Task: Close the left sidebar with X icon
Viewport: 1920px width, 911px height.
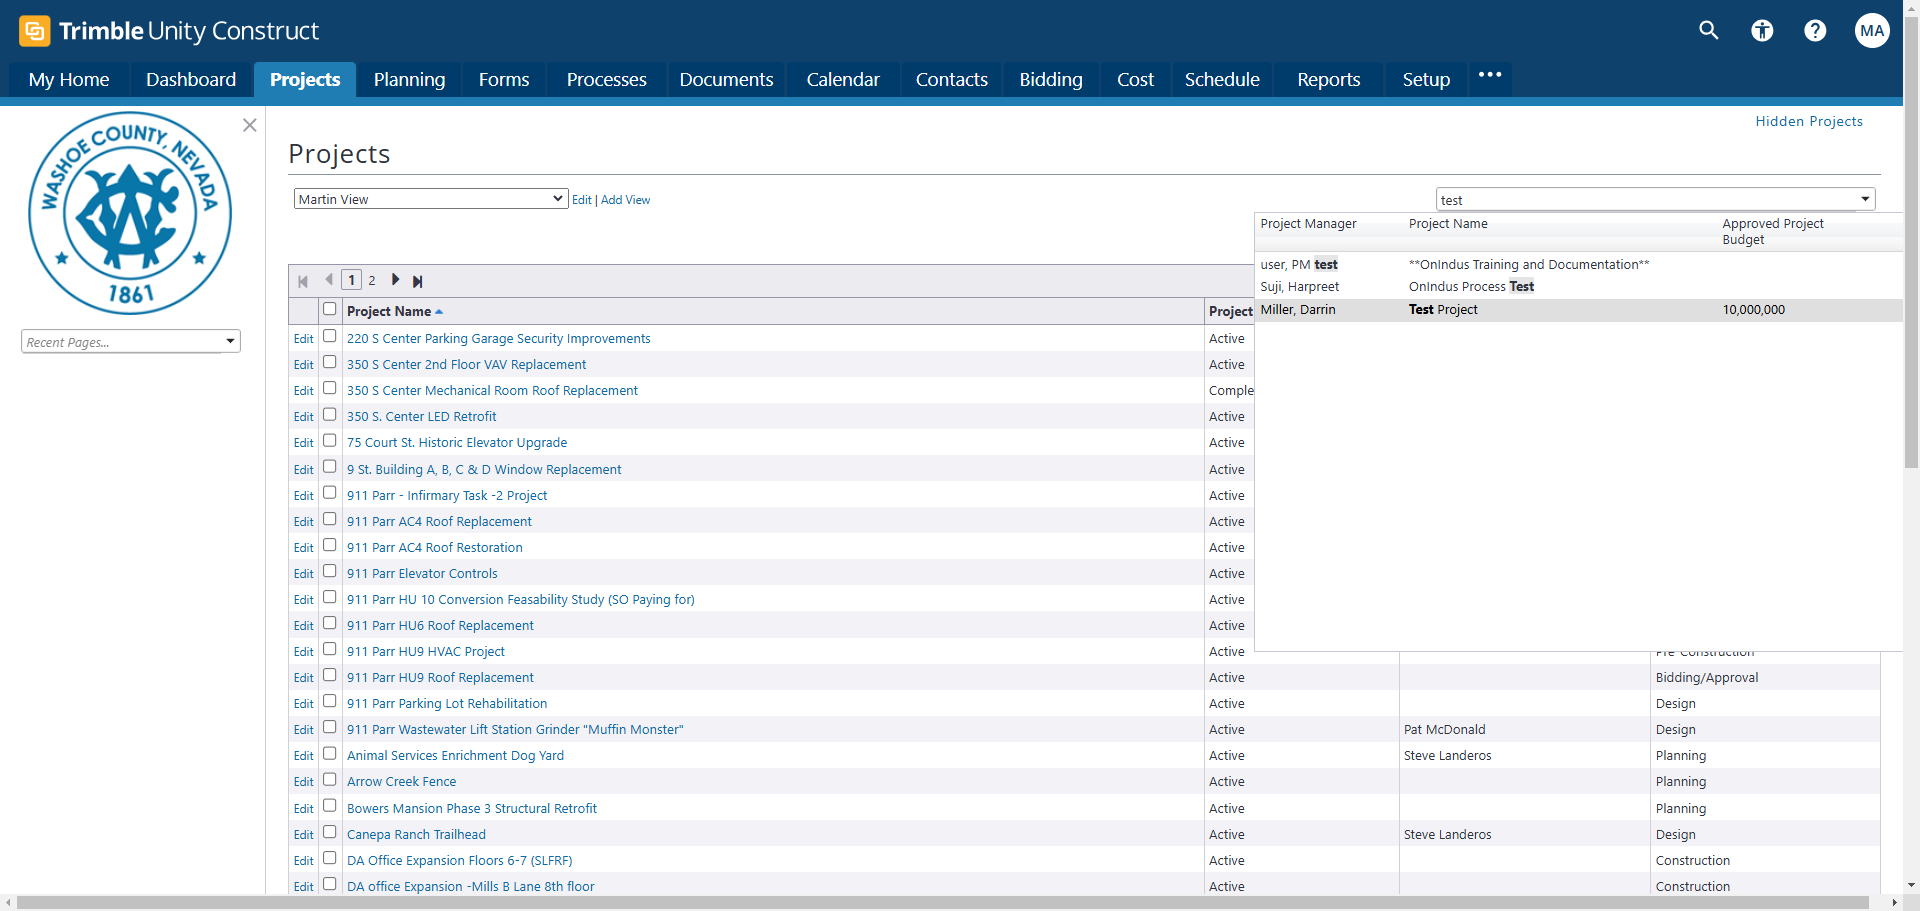Action: click(250, 125)
